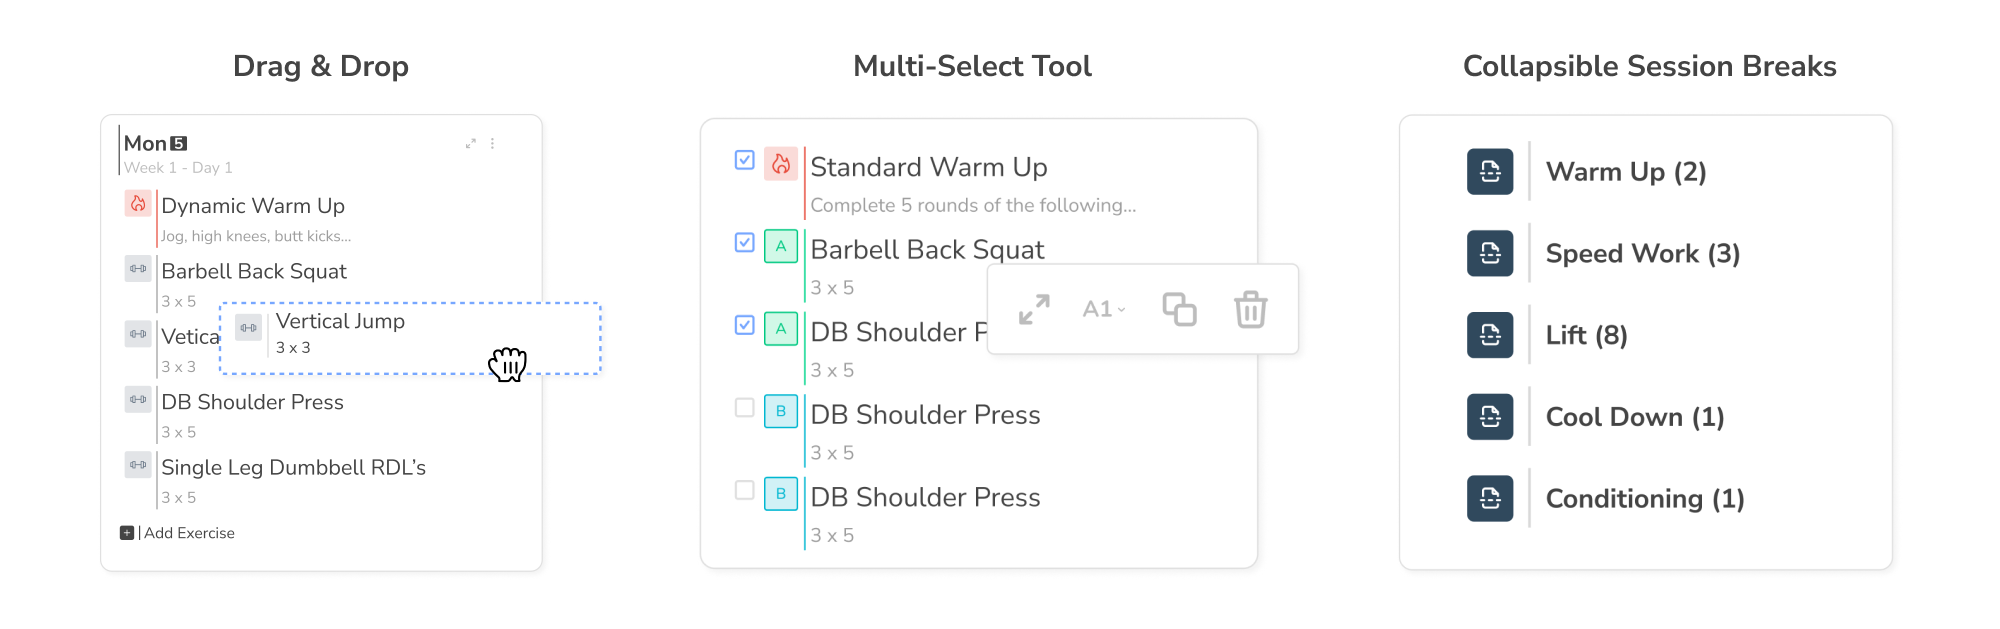The width and height of the screenshot is (2000, 629).
Task: Click the Barbell Back Squat exercise in Mon card
Action: (x=254, y=272)
